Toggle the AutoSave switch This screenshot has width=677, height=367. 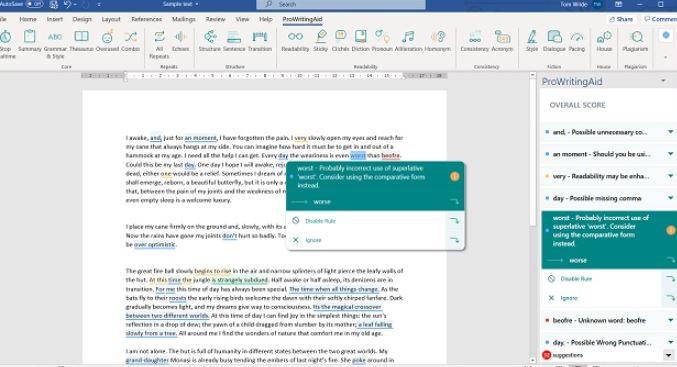click(x=35, y=4)
